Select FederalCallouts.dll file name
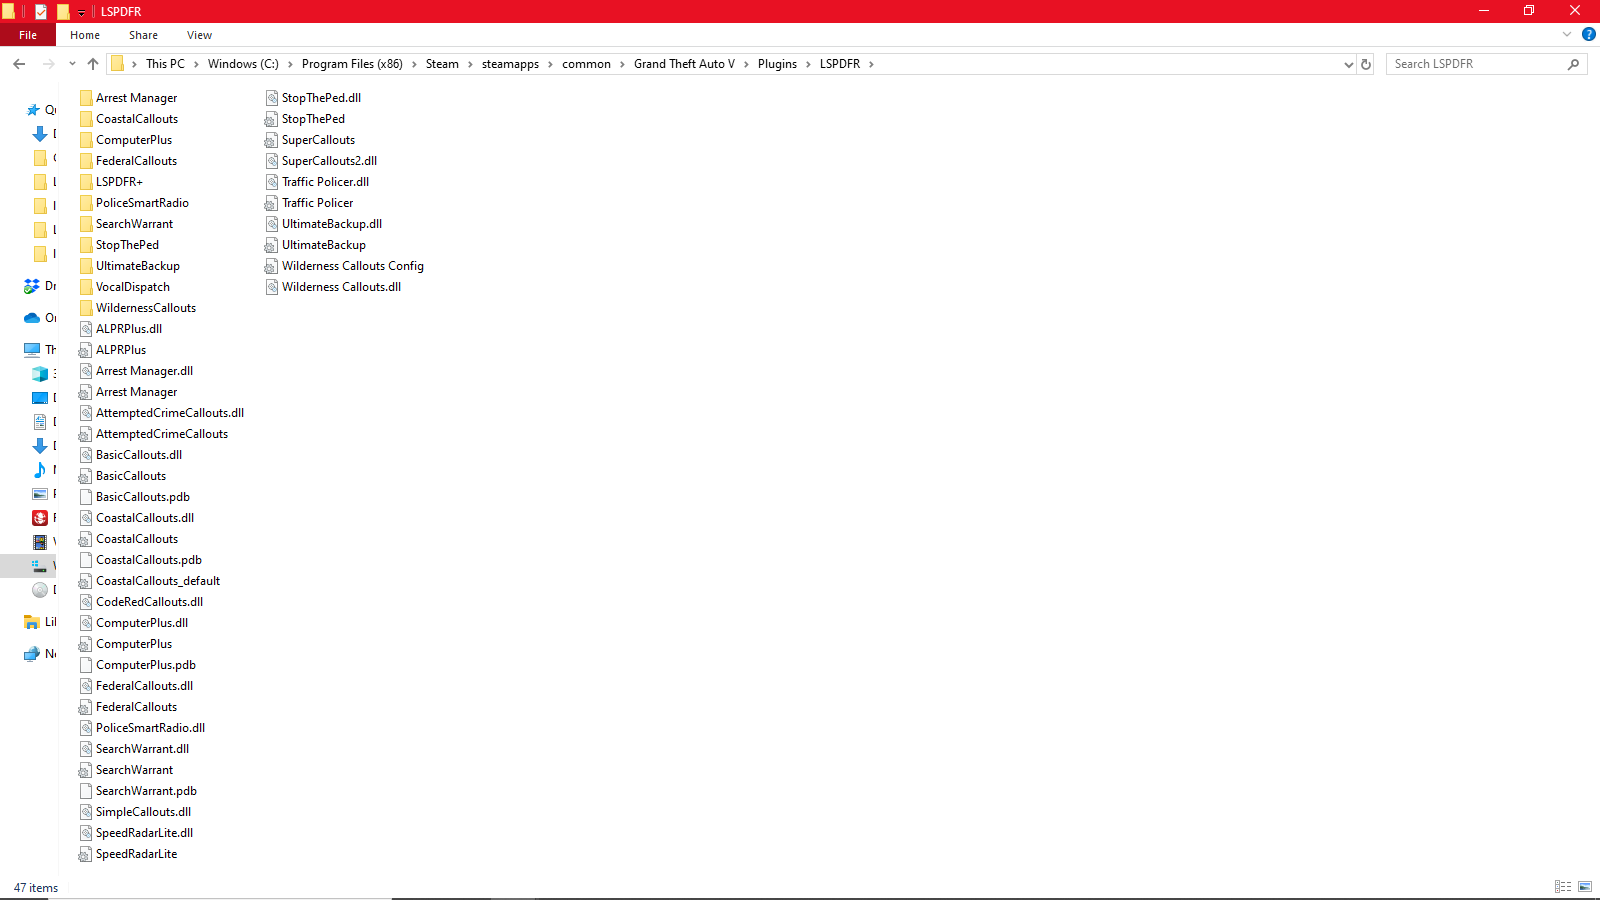The width and height of the screenshot is (1600, 900). pos(144,686)
